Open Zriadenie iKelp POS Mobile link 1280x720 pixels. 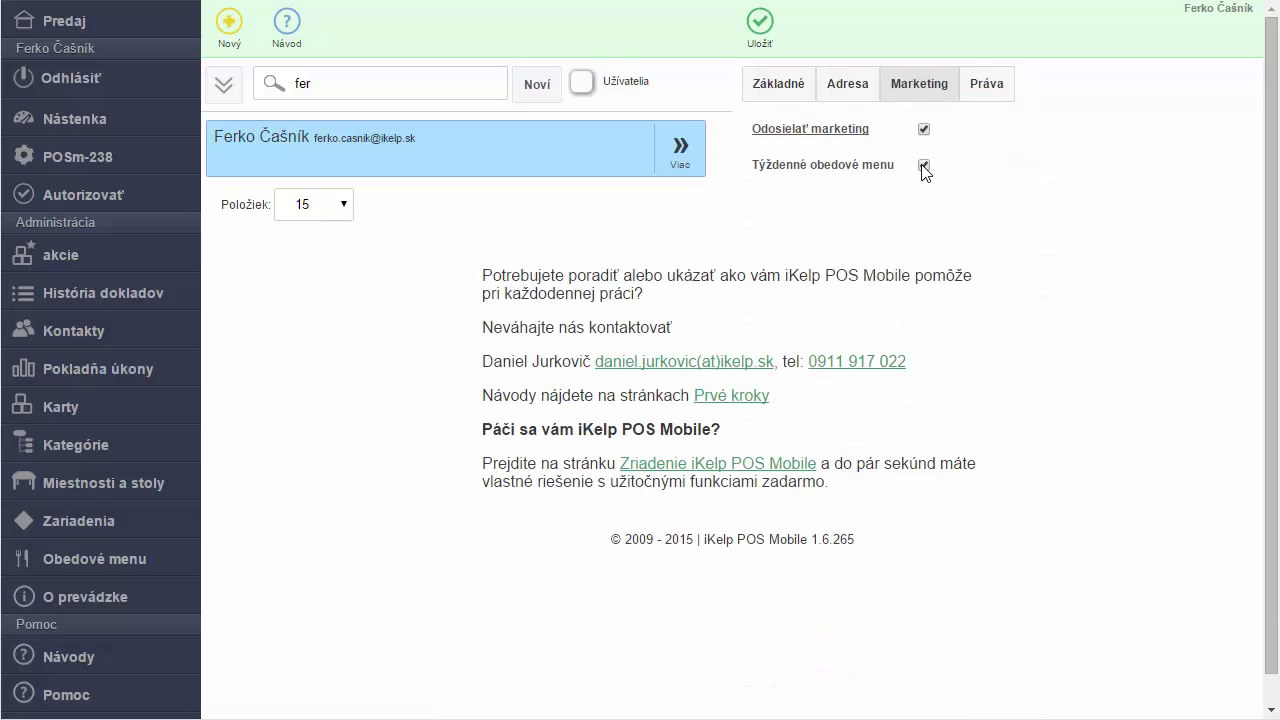tap(718, 464)
